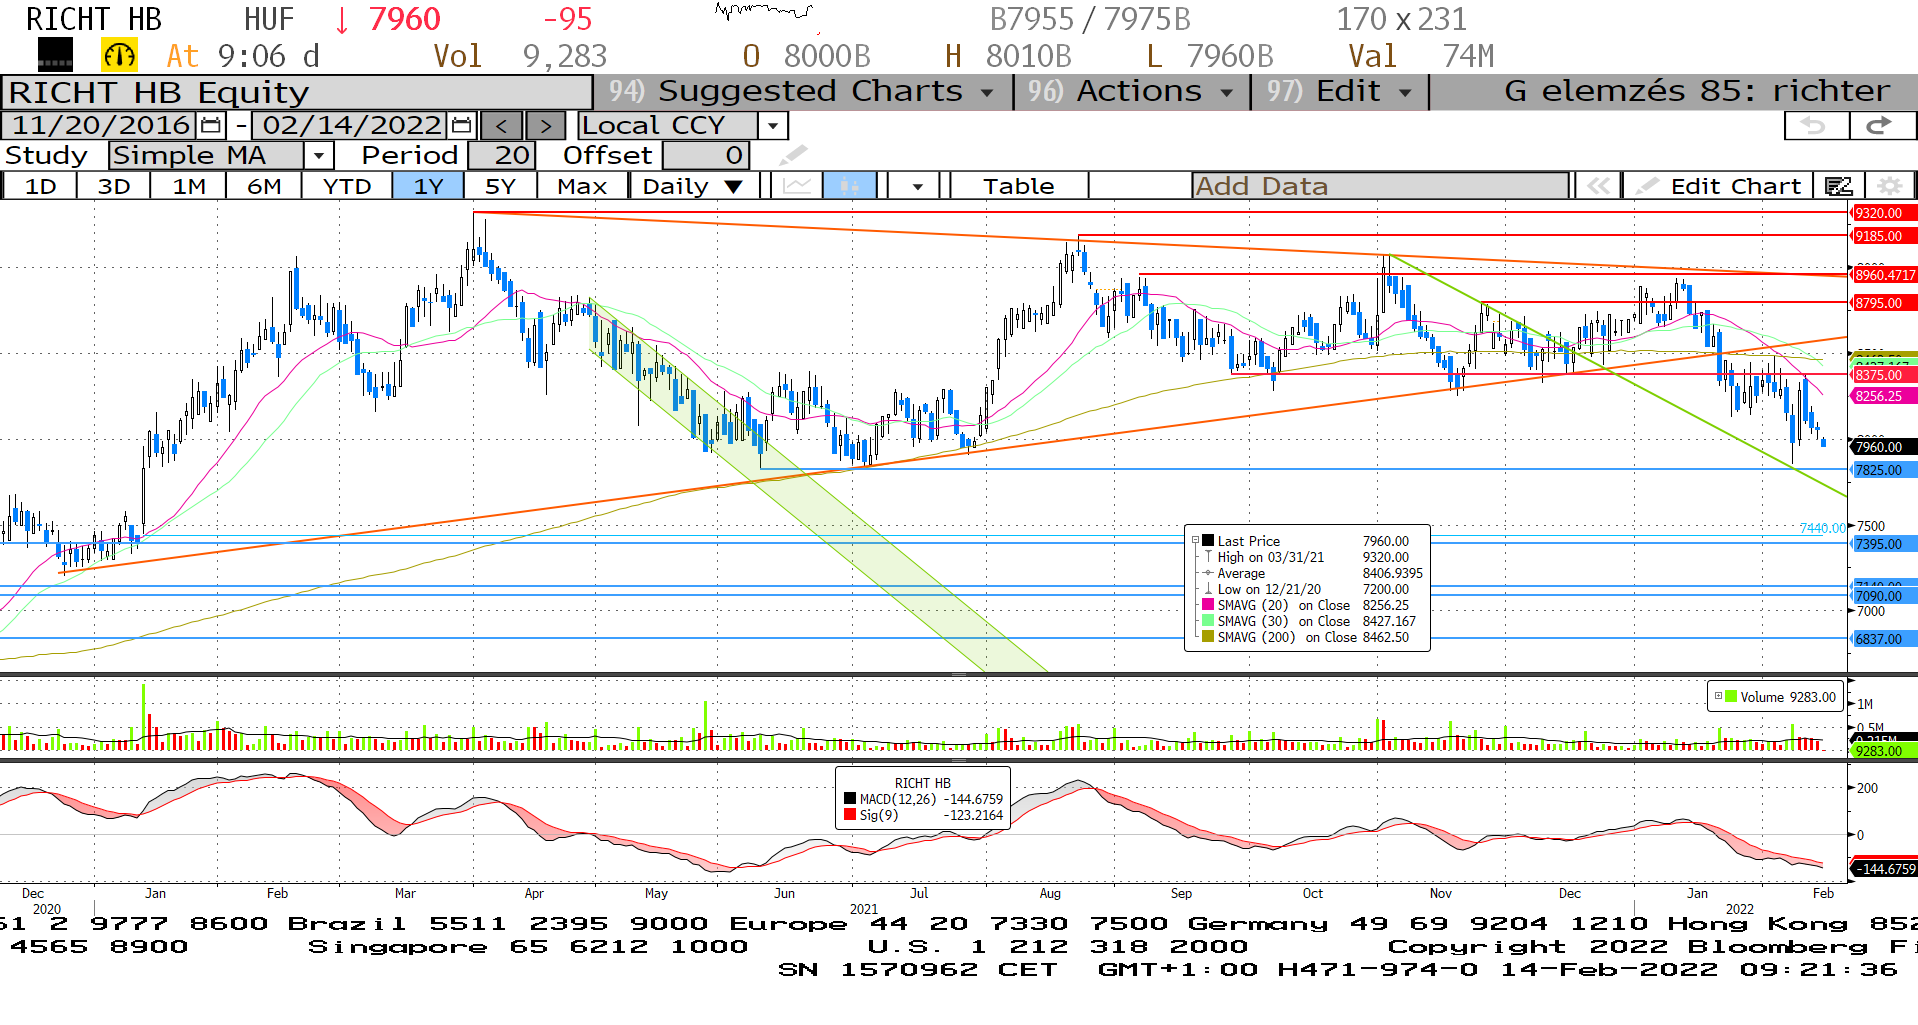The height and width of the screenshot is (1025, 1918).
Task: Click the pink SMAVG (20) legend swatch
Action: pyautogui.click(x=1208, y=605)
